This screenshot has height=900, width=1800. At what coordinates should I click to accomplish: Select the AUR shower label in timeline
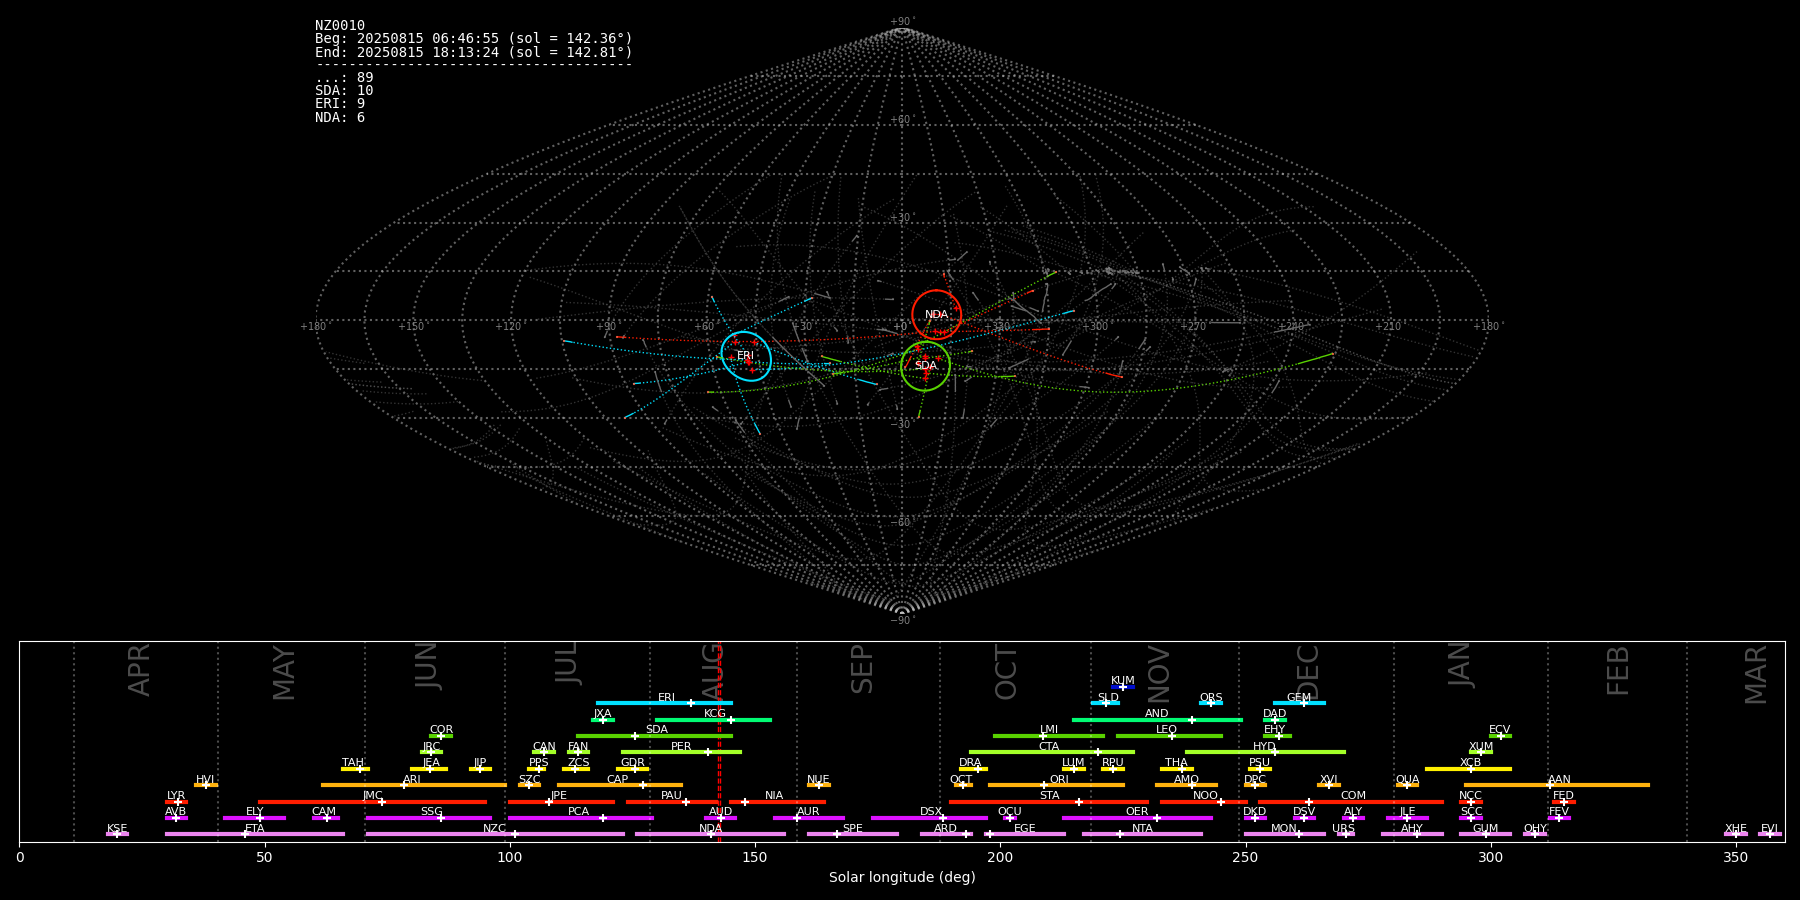click(808, 812)
